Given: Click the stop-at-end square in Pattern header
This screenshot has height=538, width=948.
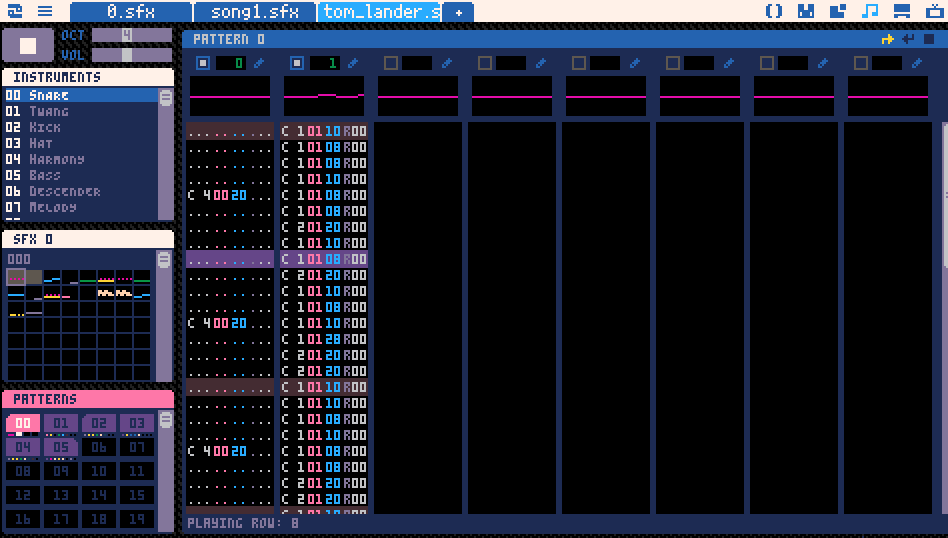Looking at the screenshot, I should (x=929, y=39).
